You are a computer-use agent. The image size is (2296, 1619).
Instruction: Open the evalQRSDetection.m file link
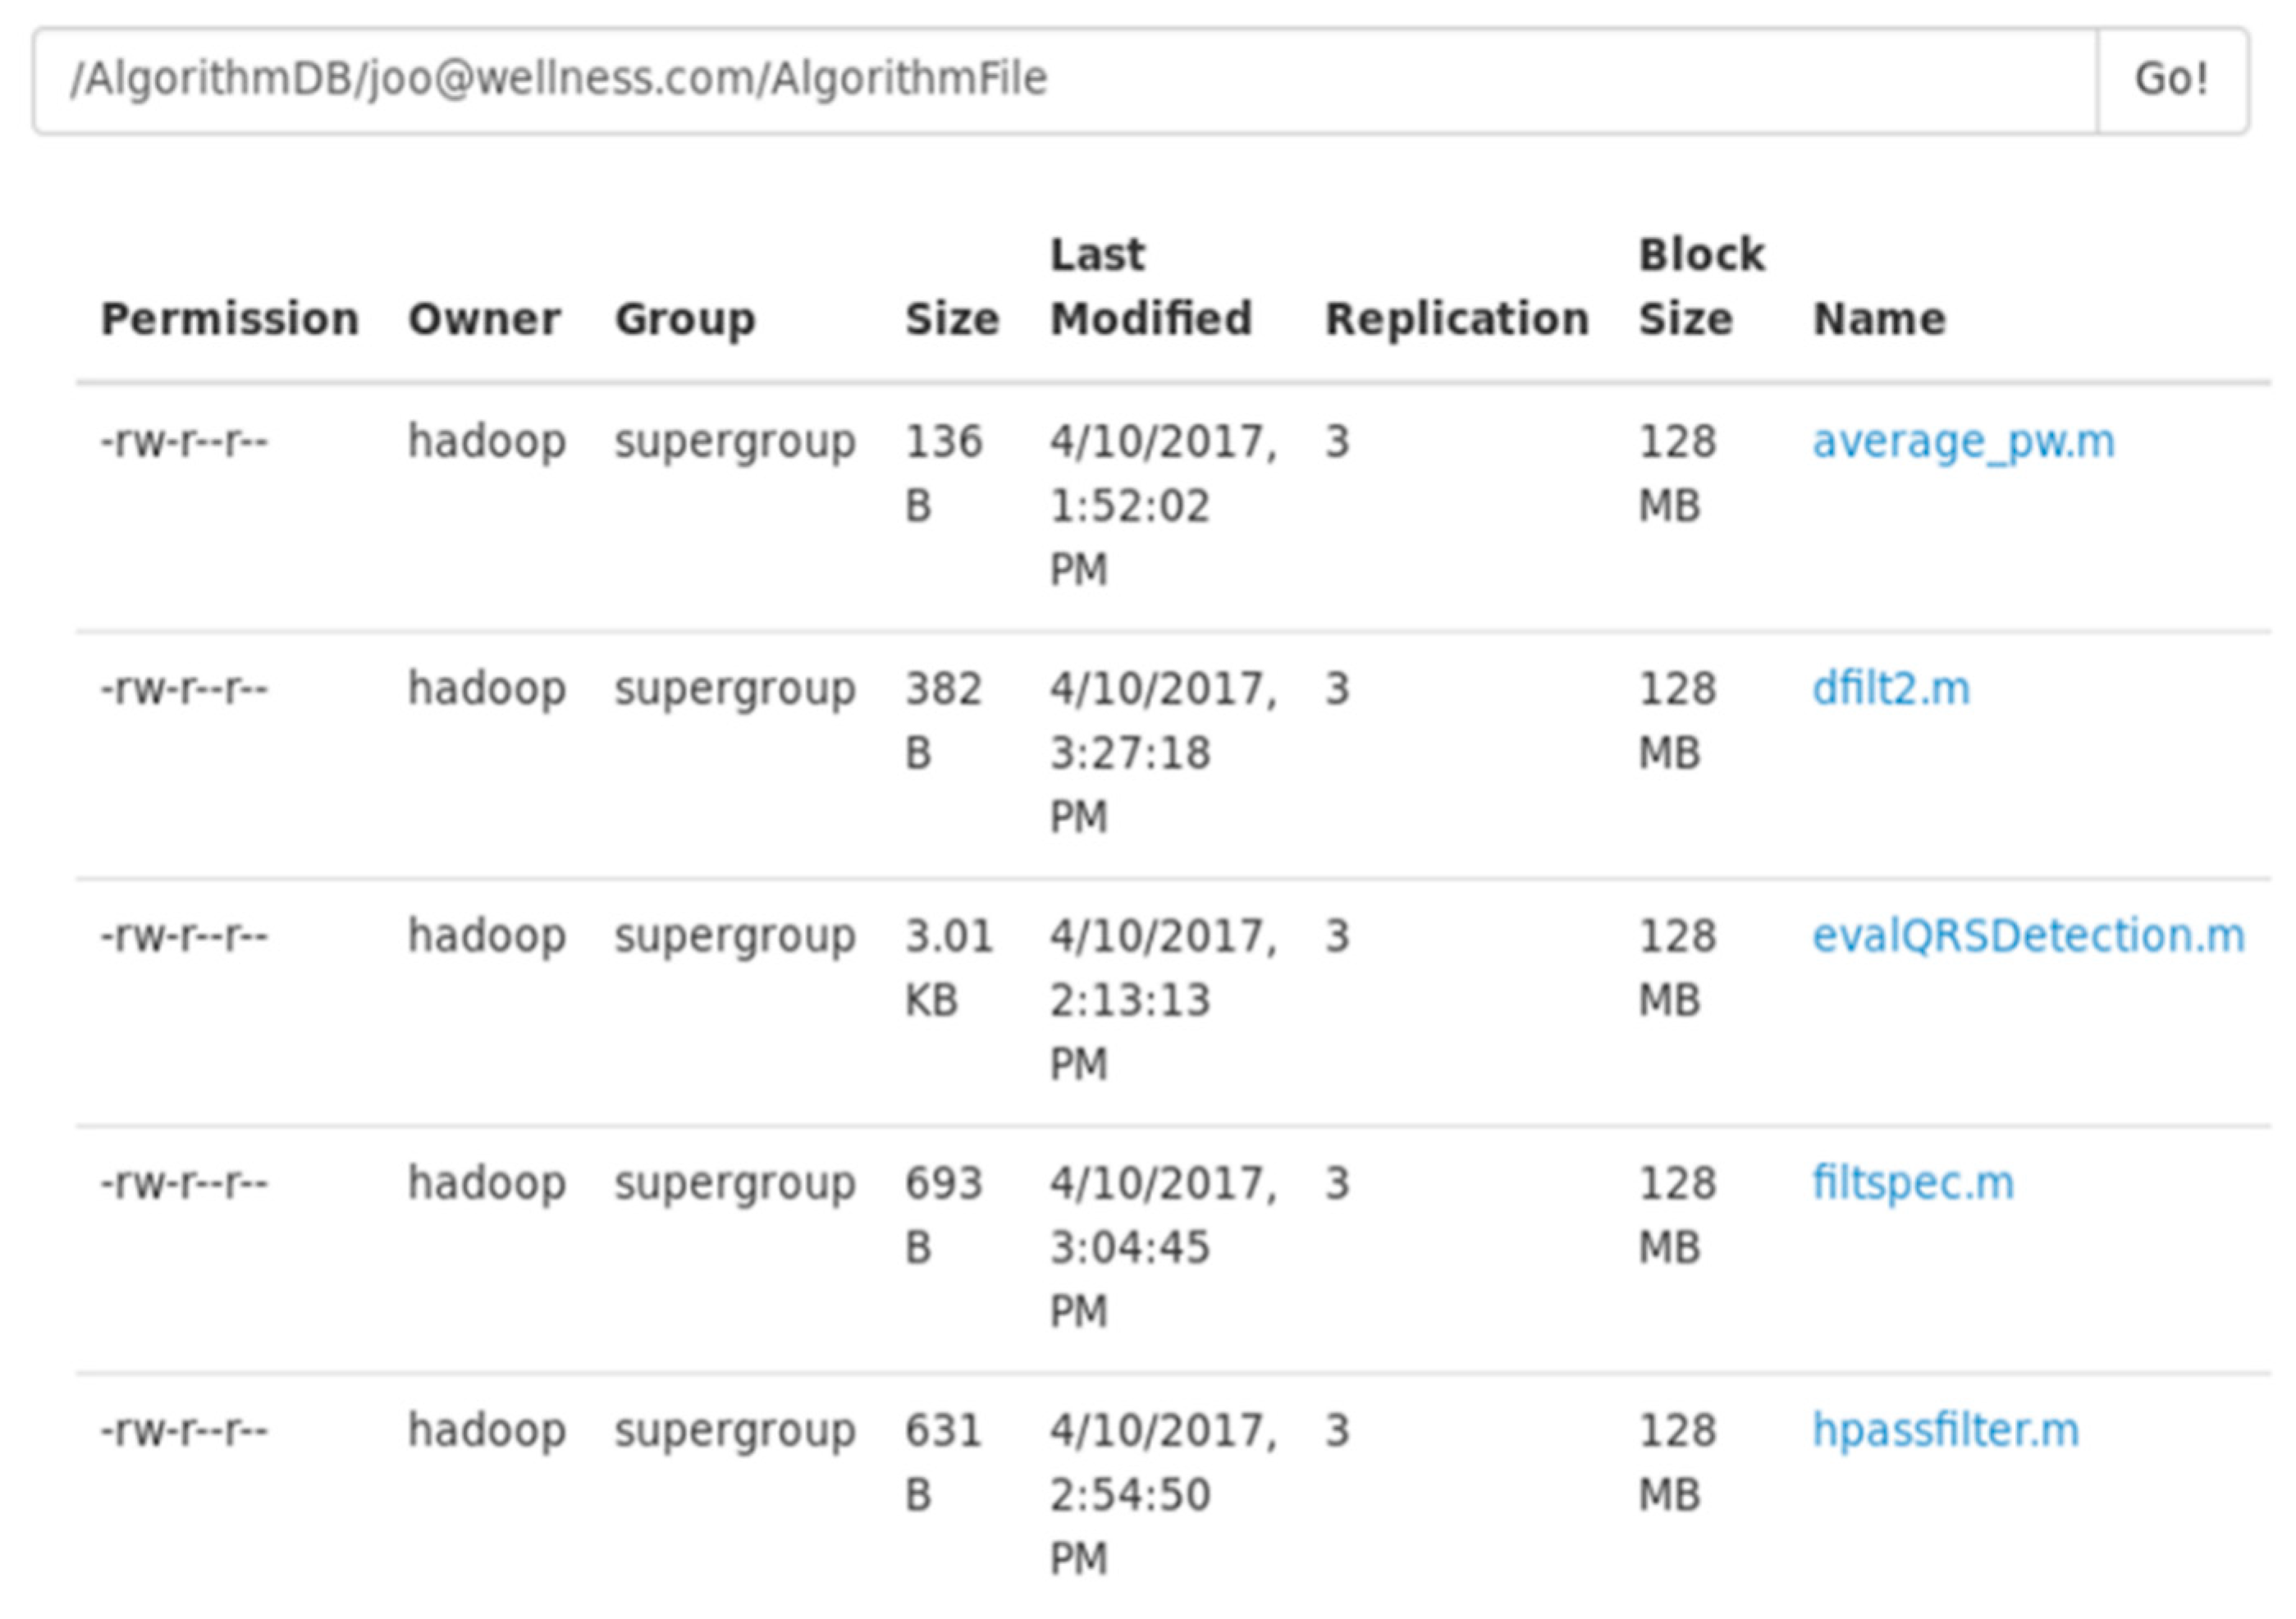[x=2028, y=935]
